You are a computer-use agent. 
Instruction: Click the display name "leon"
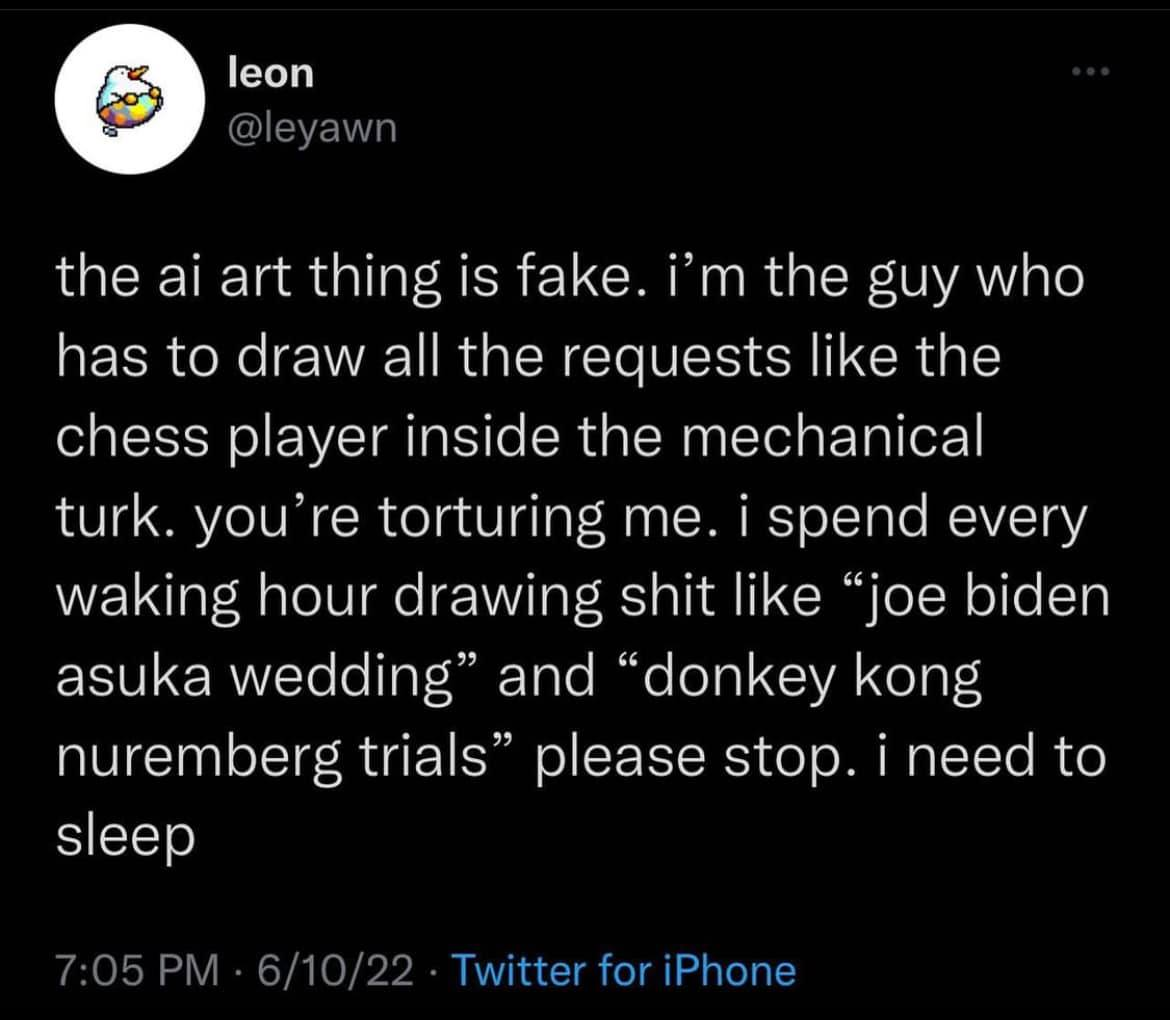click(270, 73)
